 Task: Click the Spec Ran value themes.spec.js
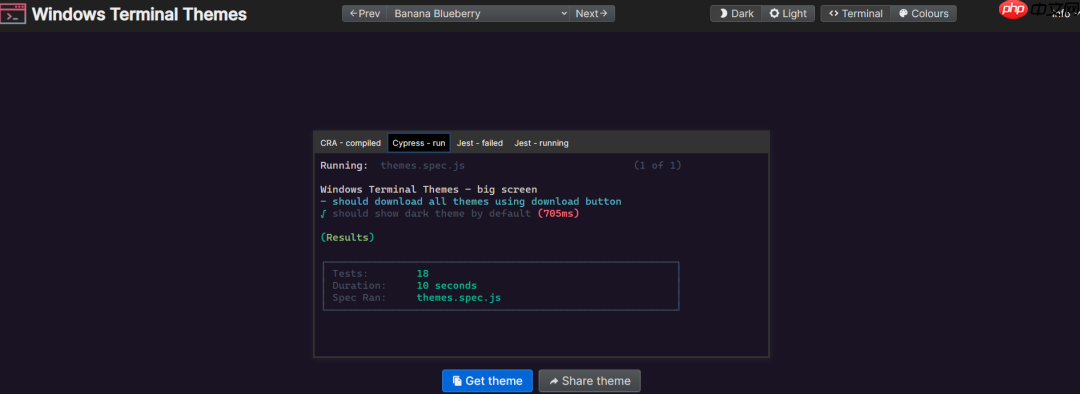pyautogui.click(x=459, y=298)
